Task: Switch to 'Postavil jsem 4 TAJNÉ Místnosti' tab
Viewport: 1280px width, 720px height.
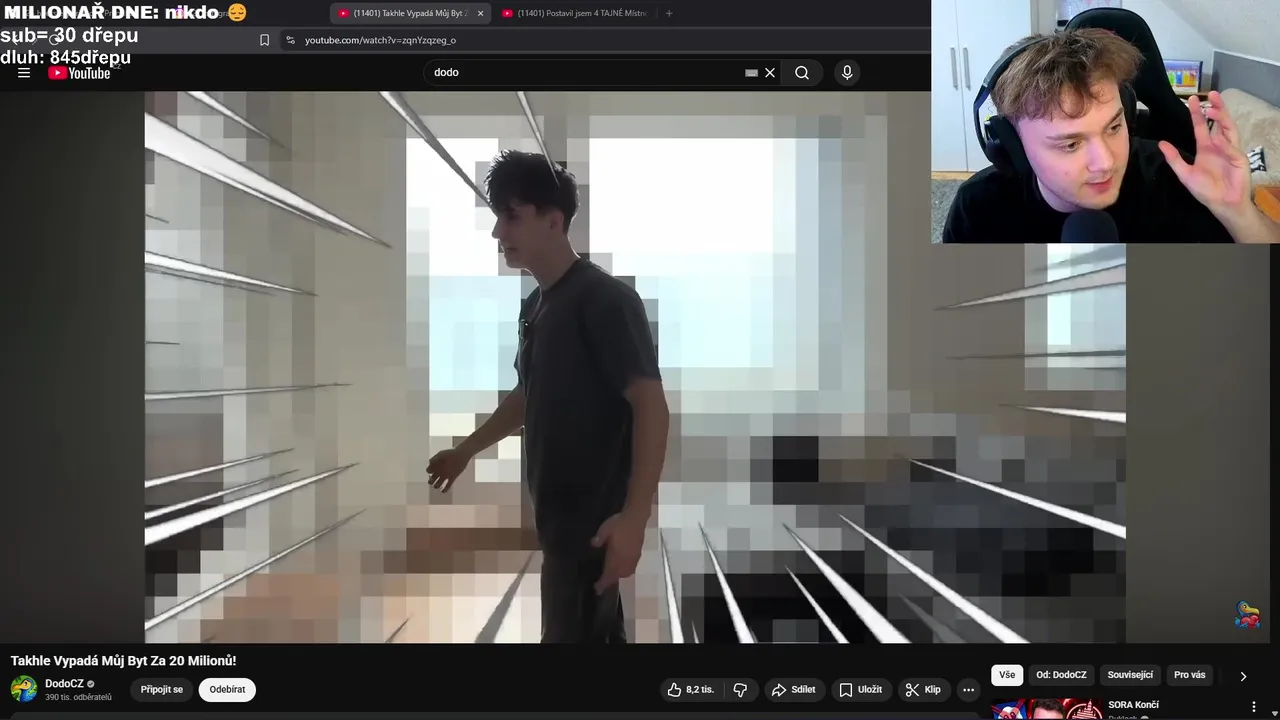Action: [x=574, y=13]
